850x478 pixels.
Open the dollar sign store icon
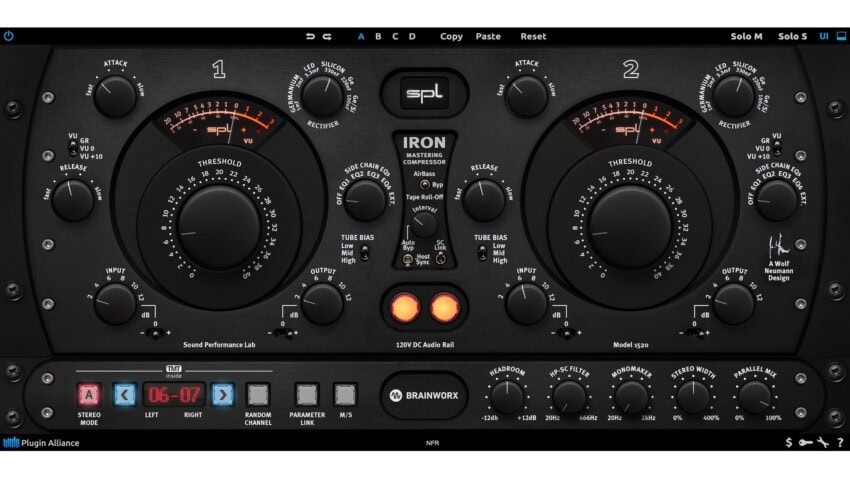(x=789, y=443)
